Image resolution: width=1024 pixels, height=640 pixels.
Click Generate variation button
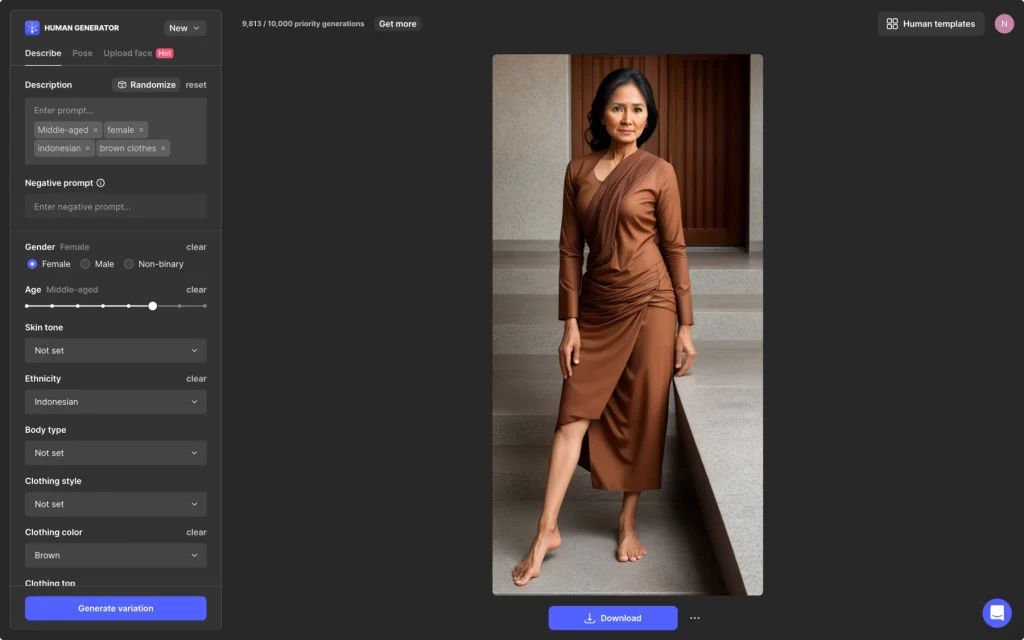pos(116,608)
